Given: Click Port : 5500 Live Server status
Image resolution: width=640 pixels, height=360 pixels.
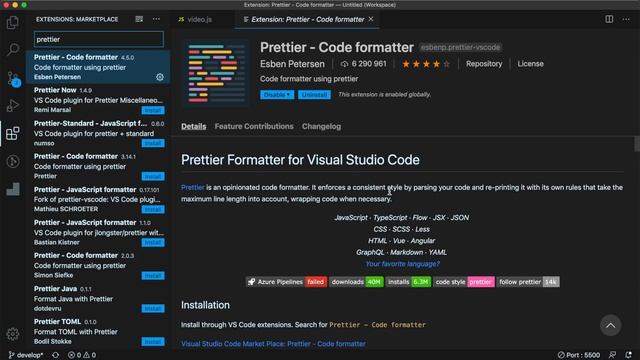Looking at the screenshot, I should (578, 355).
